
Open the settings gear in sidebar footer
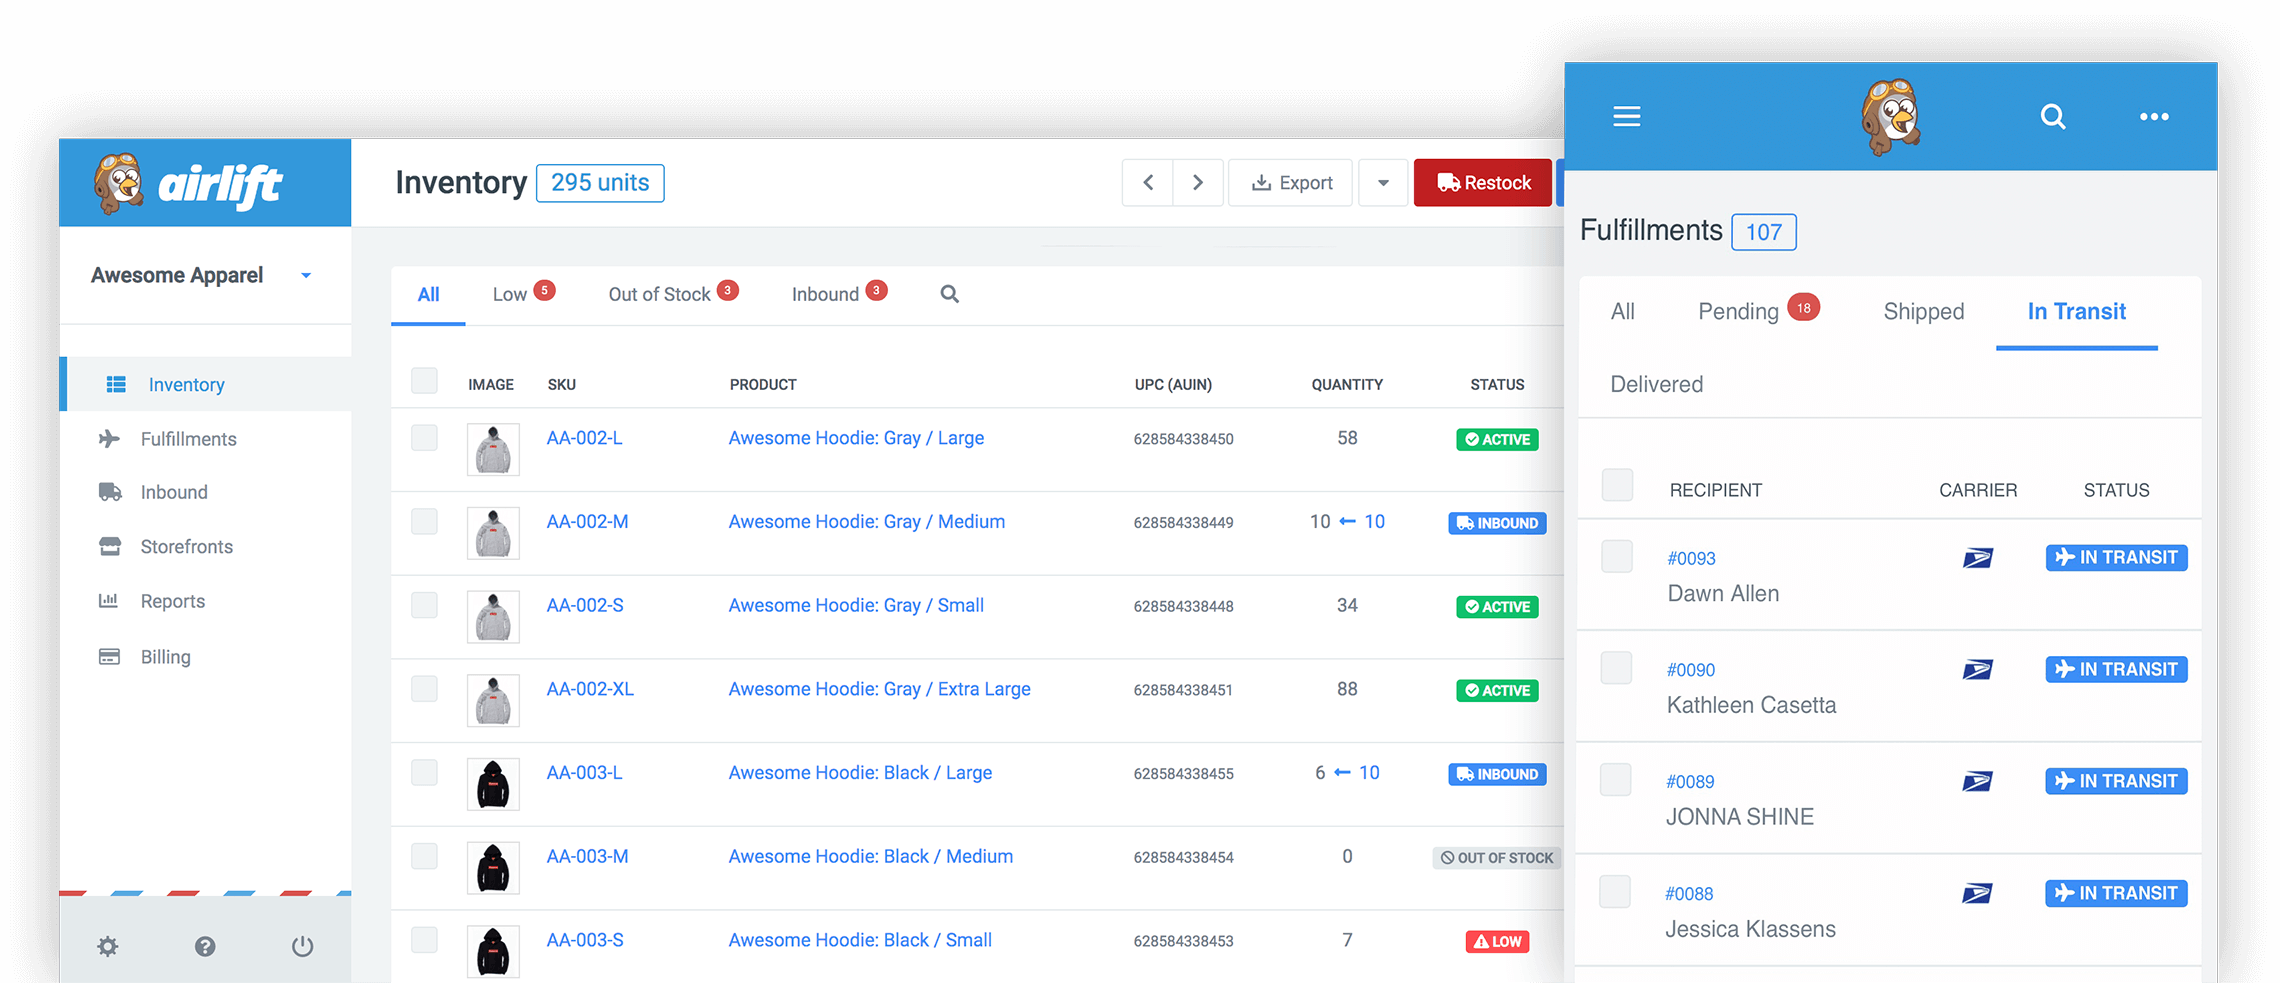(108, 946)
